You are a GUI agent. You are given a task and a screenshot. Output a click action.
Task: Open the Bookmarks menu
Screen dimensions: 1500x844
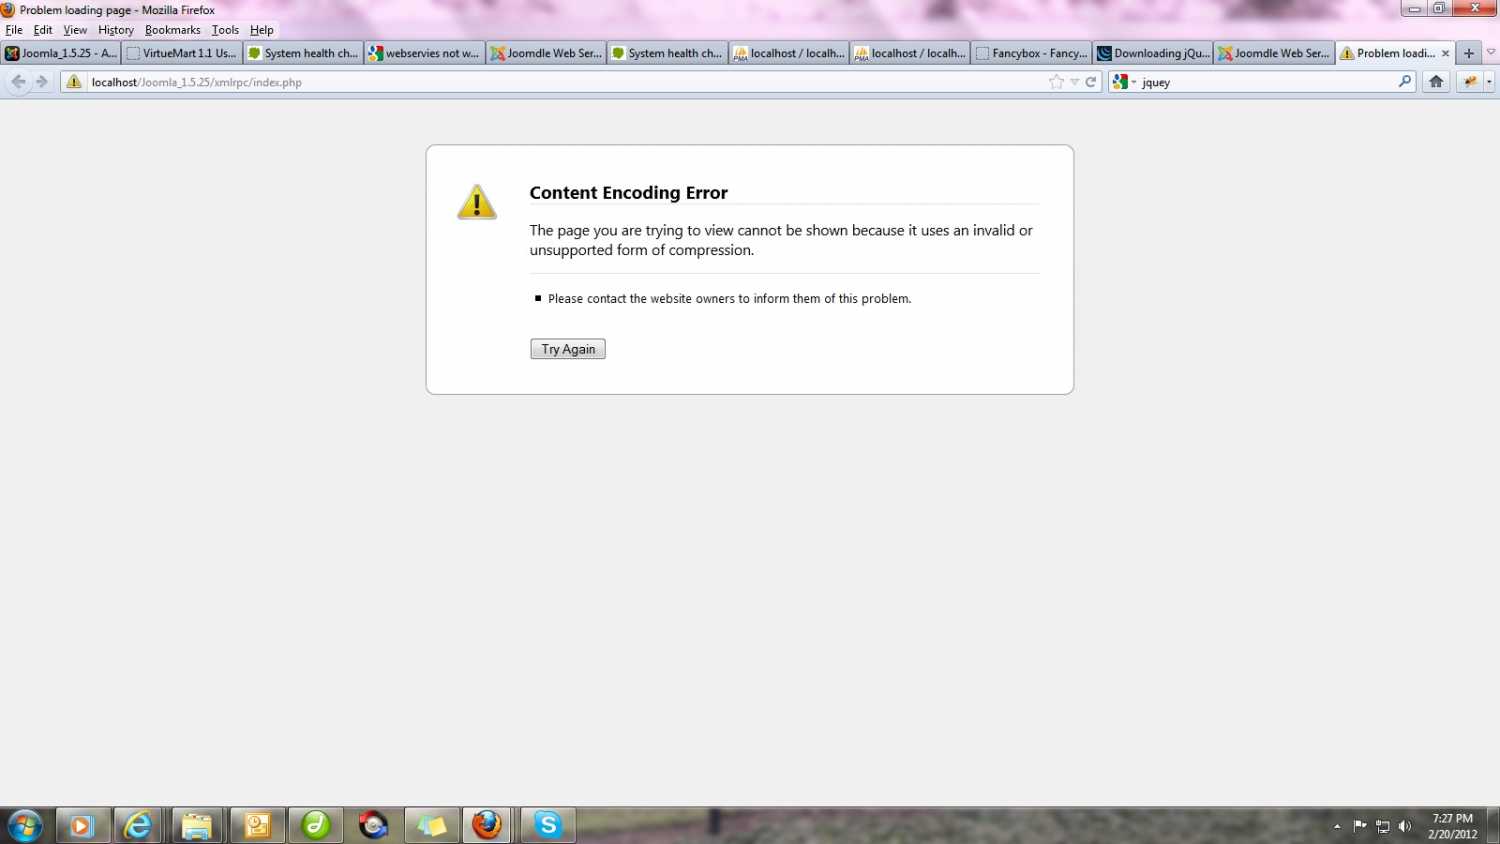[x=172, y=30]
